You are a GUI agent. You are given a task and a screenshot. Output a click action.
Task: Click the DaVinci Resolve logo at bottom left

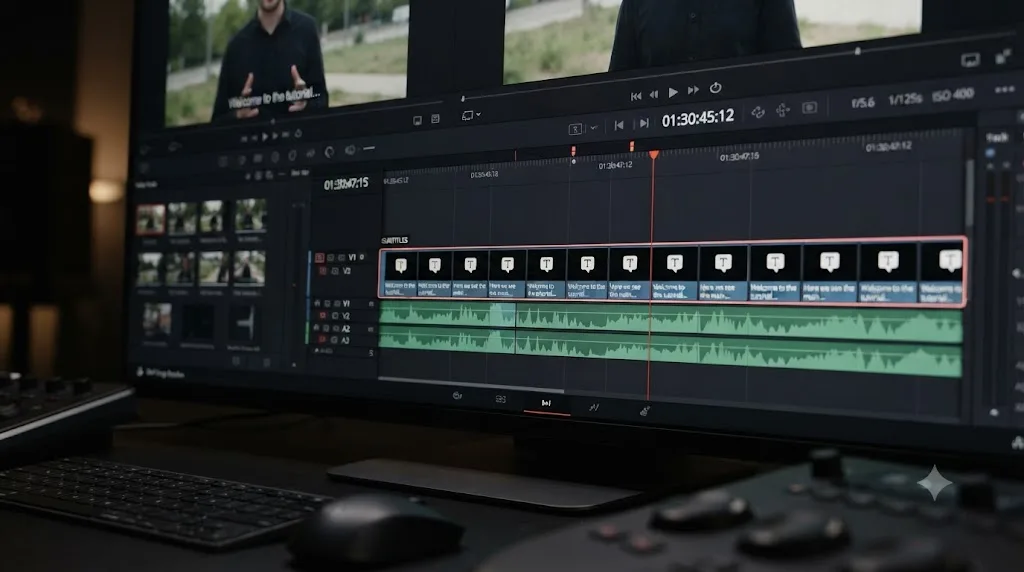(x=139, y=372)
